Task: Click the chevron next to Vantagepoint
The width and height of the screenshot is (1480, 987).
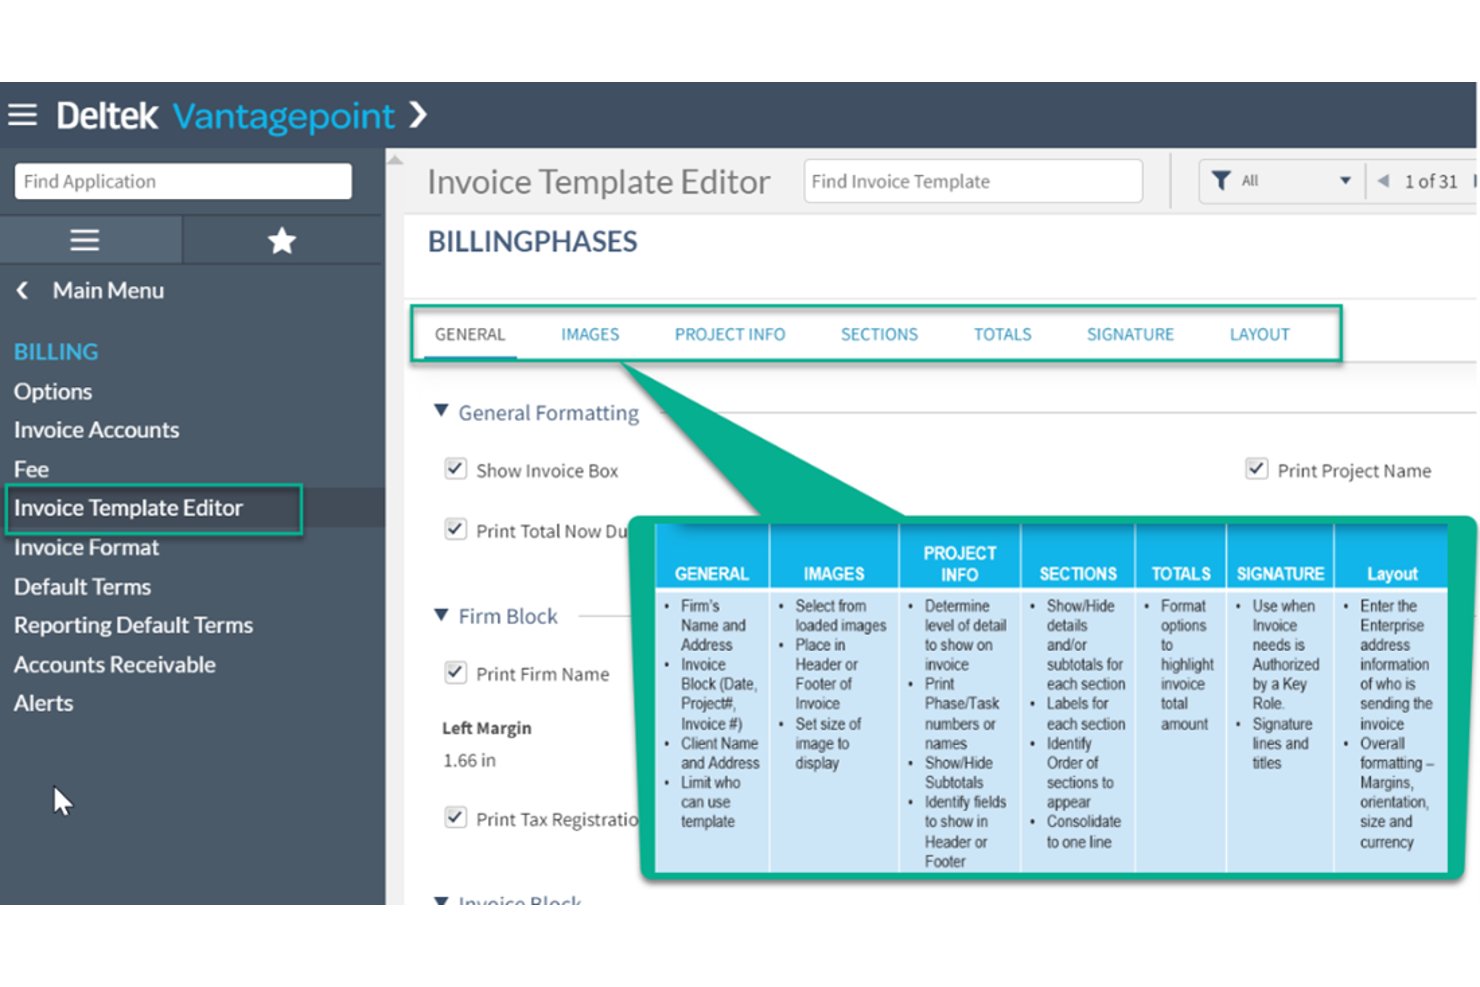Action: (419, 115)
